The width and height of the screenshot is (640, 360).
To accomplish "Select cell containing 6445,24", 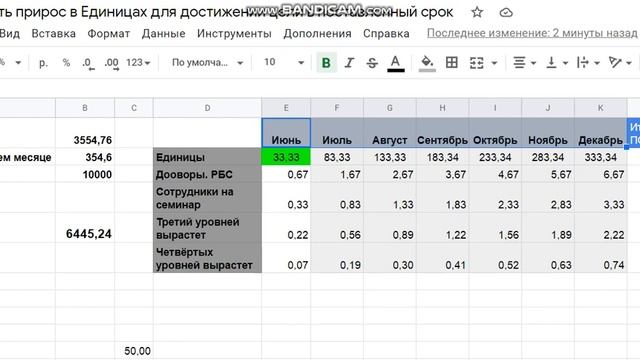I will coord(85,228).
